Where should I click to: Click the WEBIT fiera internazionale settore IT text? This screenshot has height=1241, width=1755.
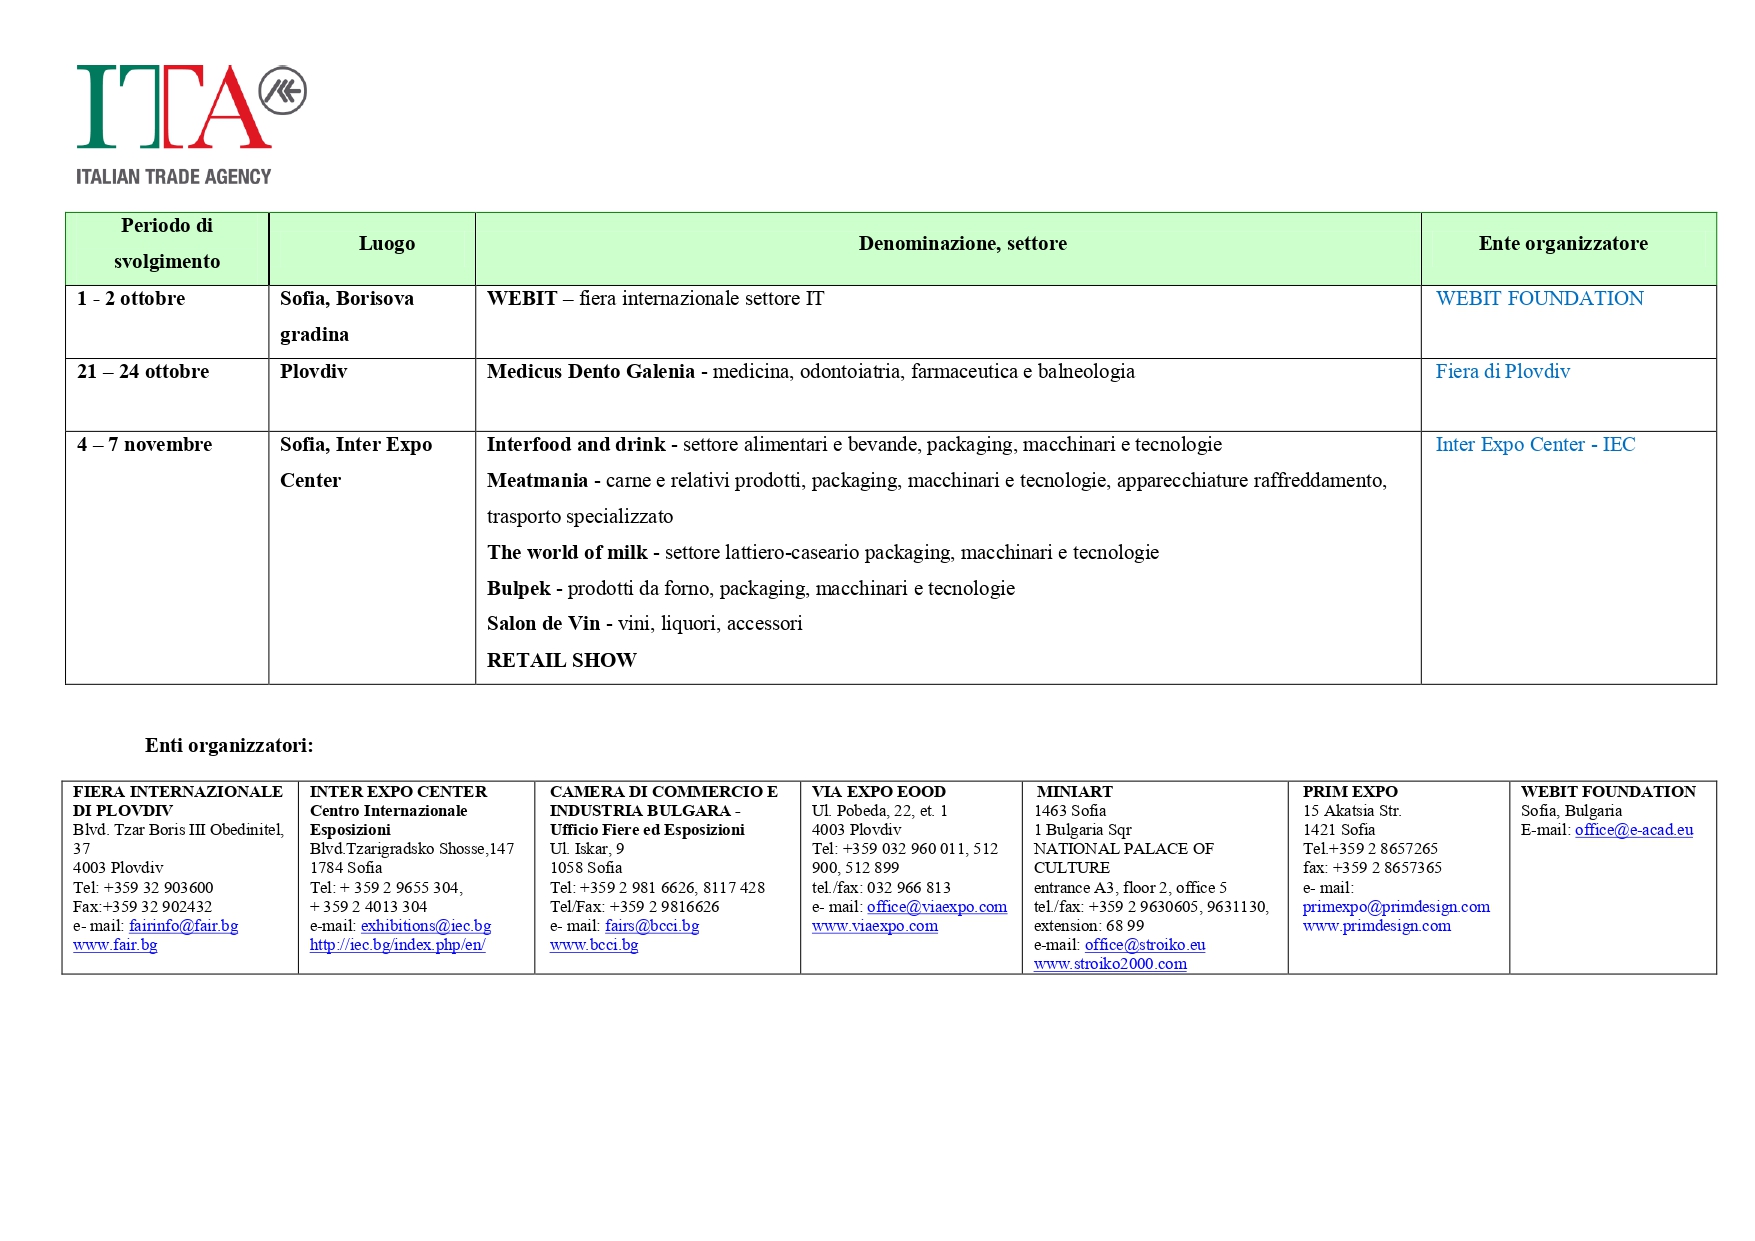click(x=655, y=299)
